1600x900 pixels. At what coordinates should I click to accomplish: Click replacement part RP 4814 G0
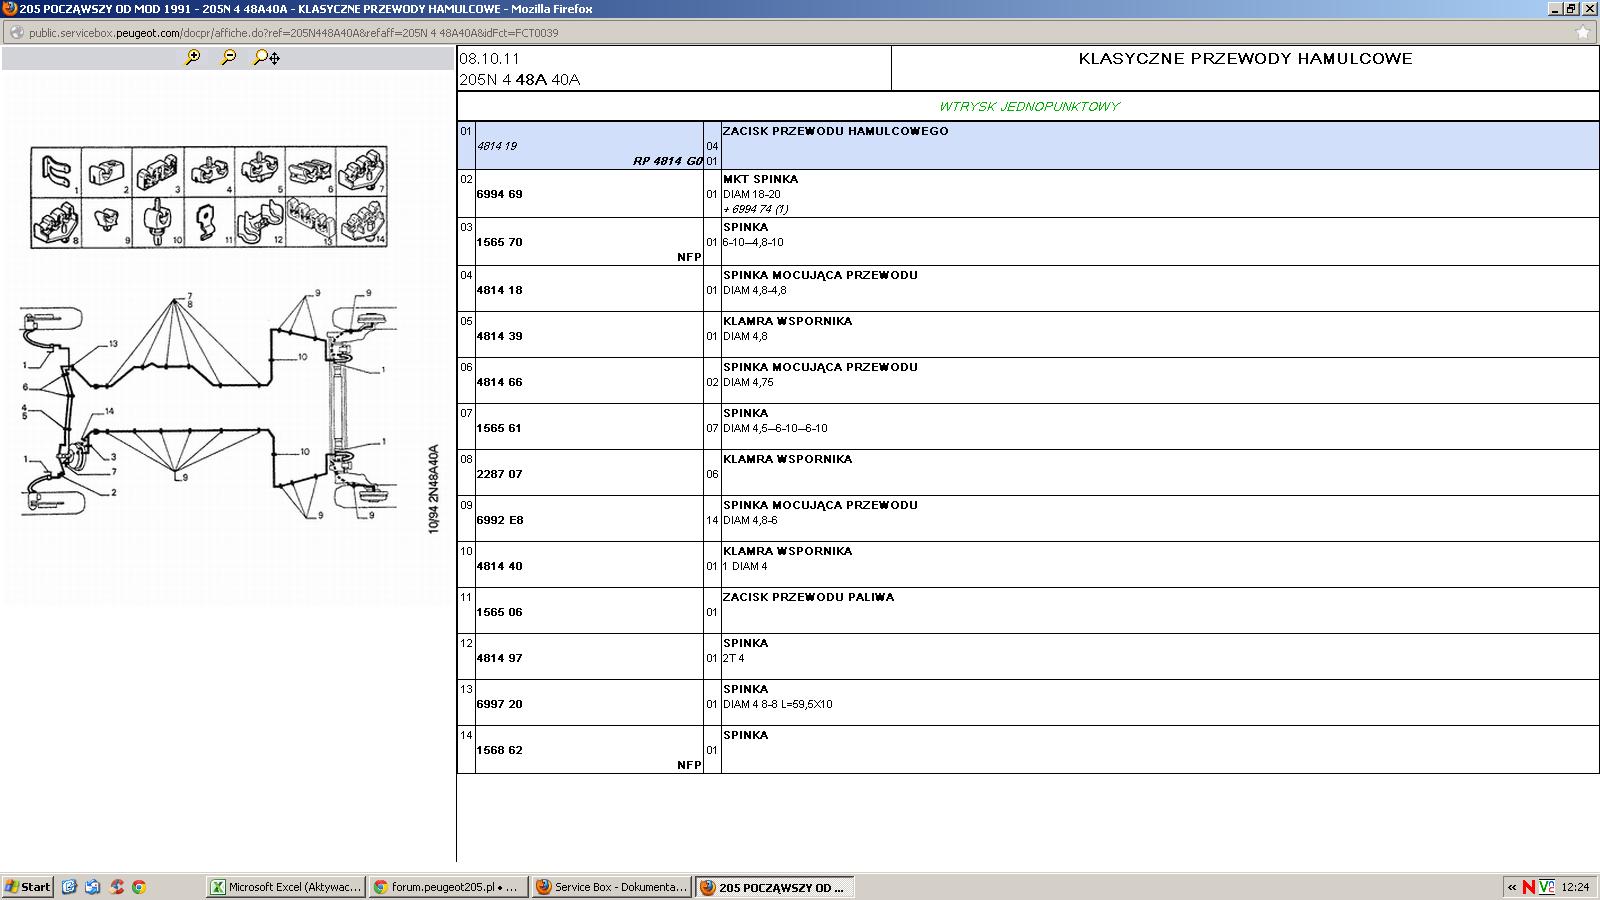click(x=667, y=161)
